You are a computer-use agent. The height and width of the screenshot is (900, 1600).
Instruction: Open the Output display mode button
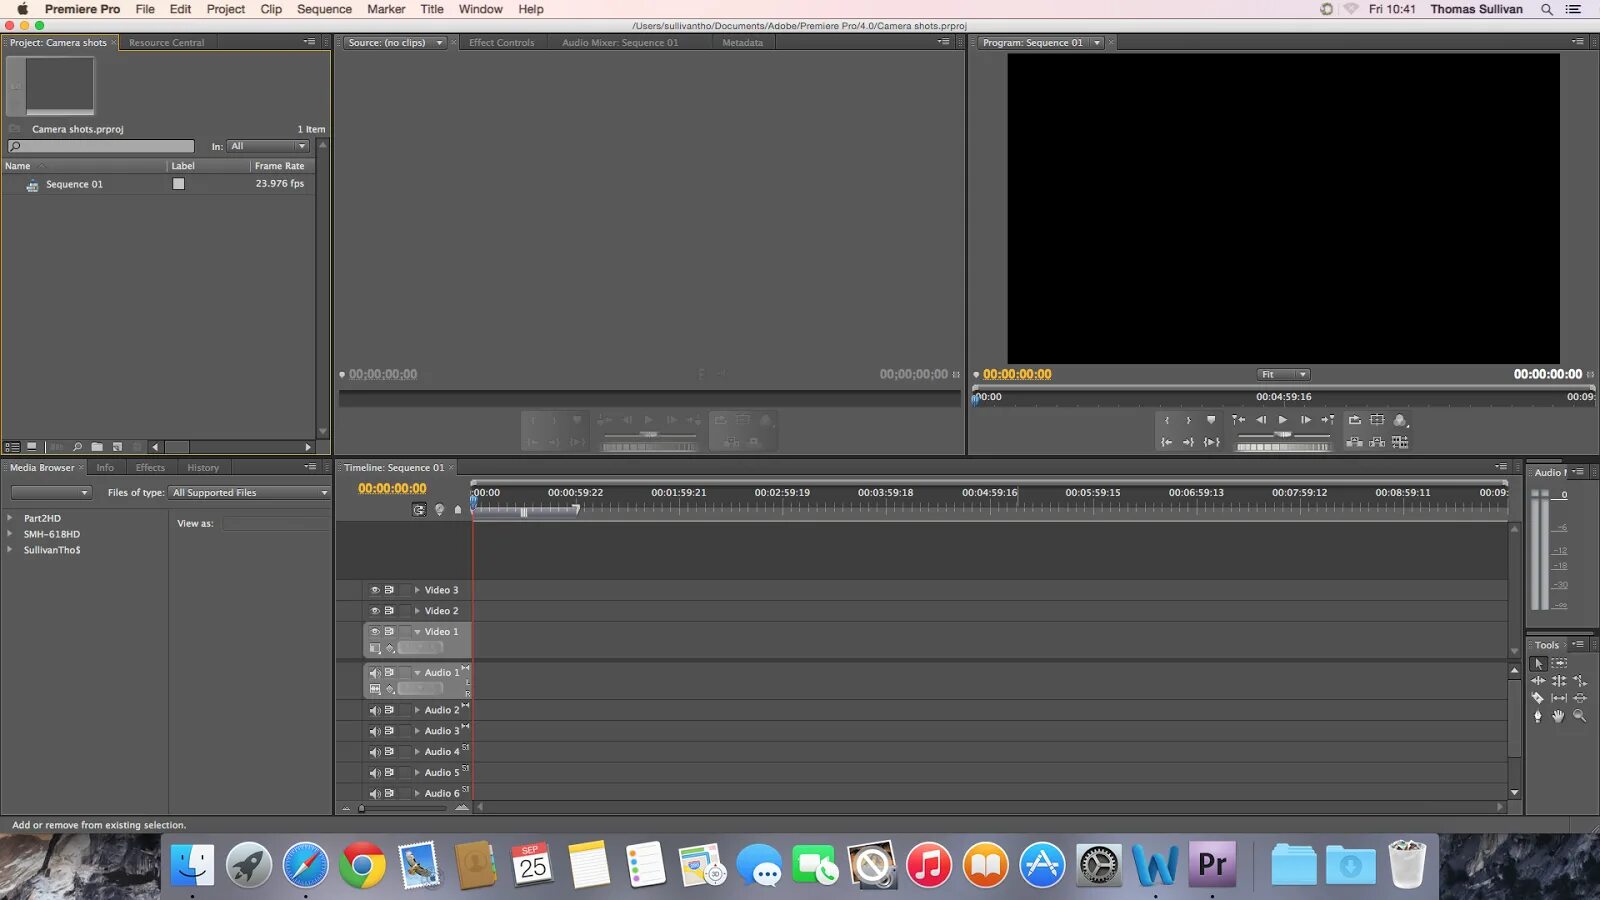click(1400, 420)
